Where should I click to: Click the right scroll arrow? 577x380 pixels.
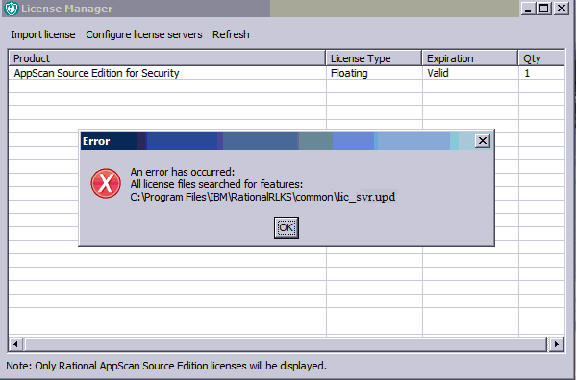[556, 344]
